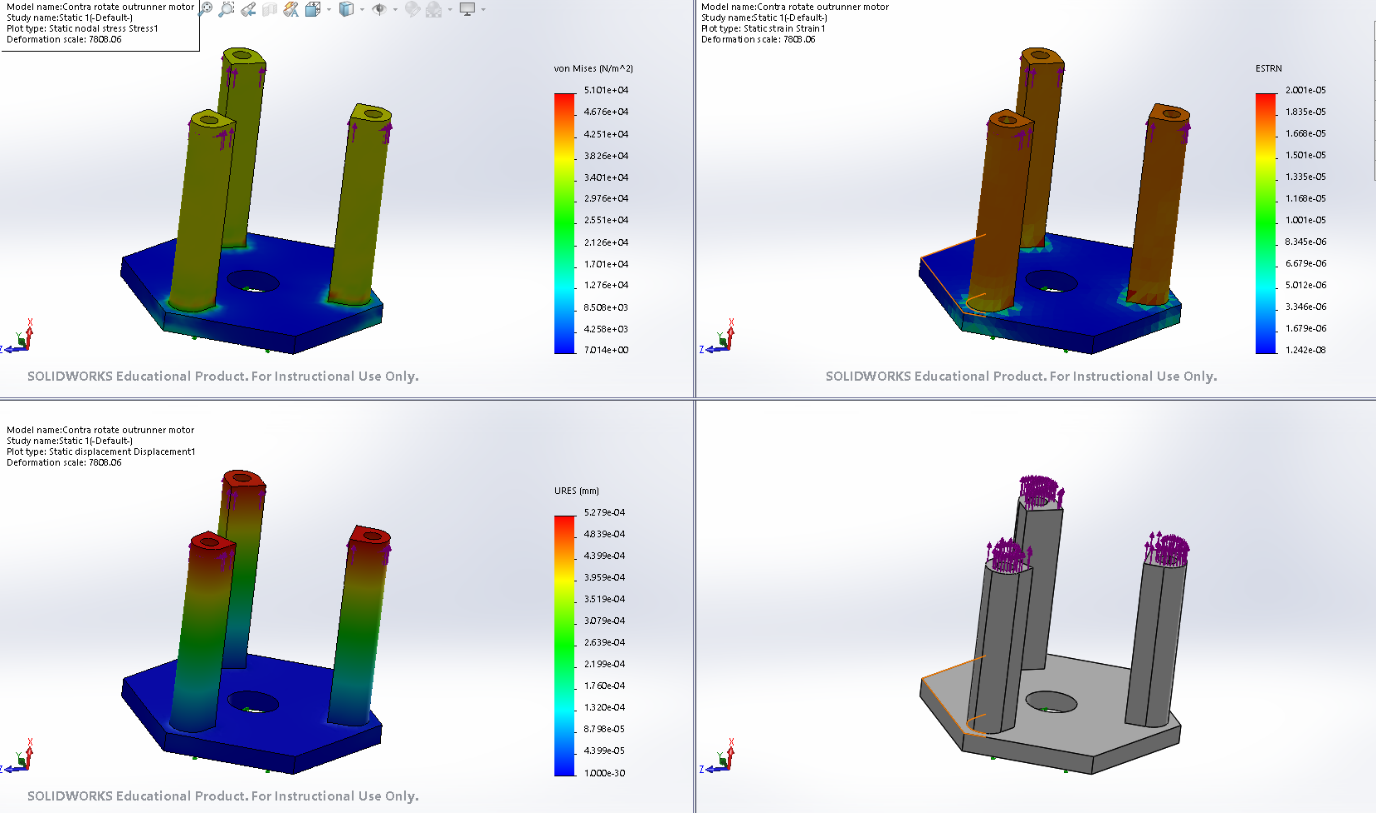
Task: Click the center hole in the gray unplotted model
Action: coord(1051,702)
